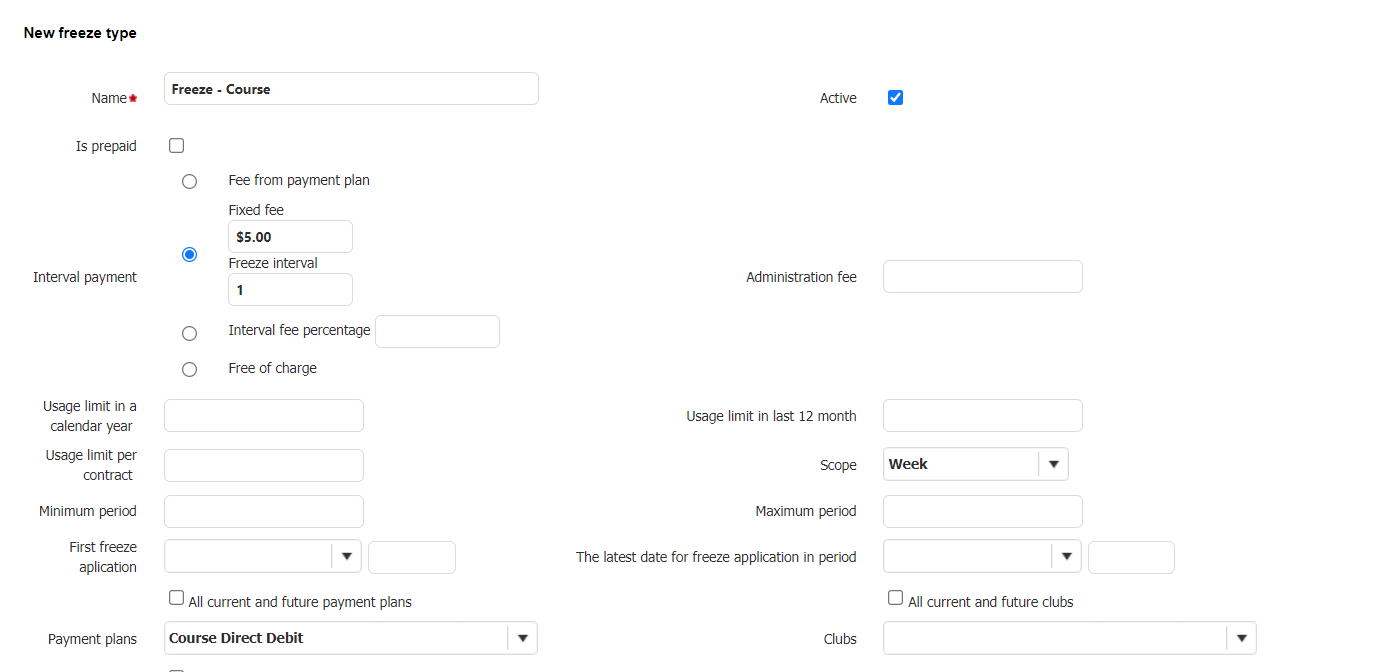Image resolution: width=1396 pixels, height=672 pixels.
Task: Check All current and future payment plans
Action: click(177, 598)
